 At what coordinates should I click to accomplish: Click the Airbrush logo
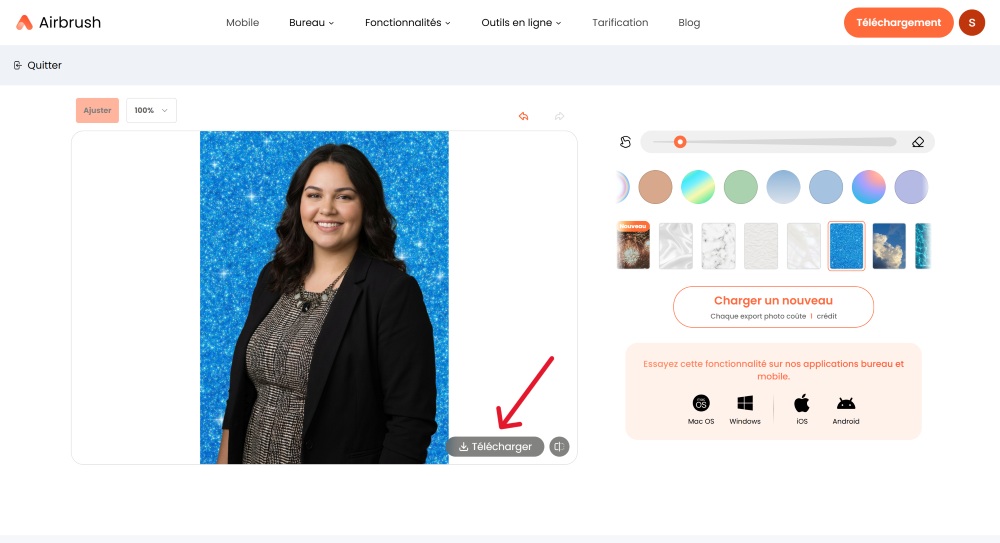point(58,22)
